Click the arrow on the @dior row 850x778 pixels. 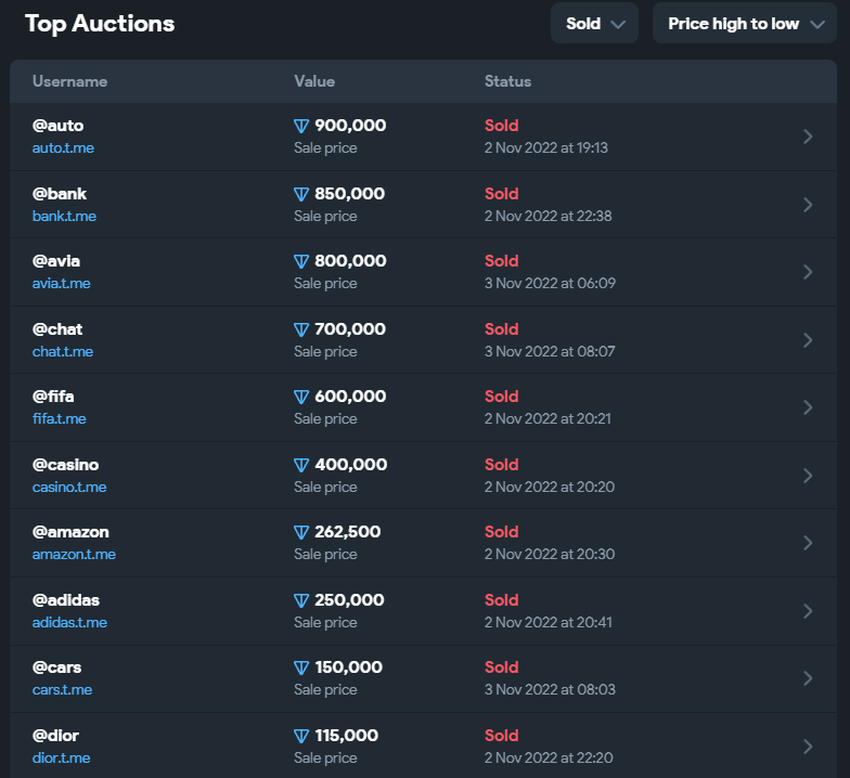(808, 745)
